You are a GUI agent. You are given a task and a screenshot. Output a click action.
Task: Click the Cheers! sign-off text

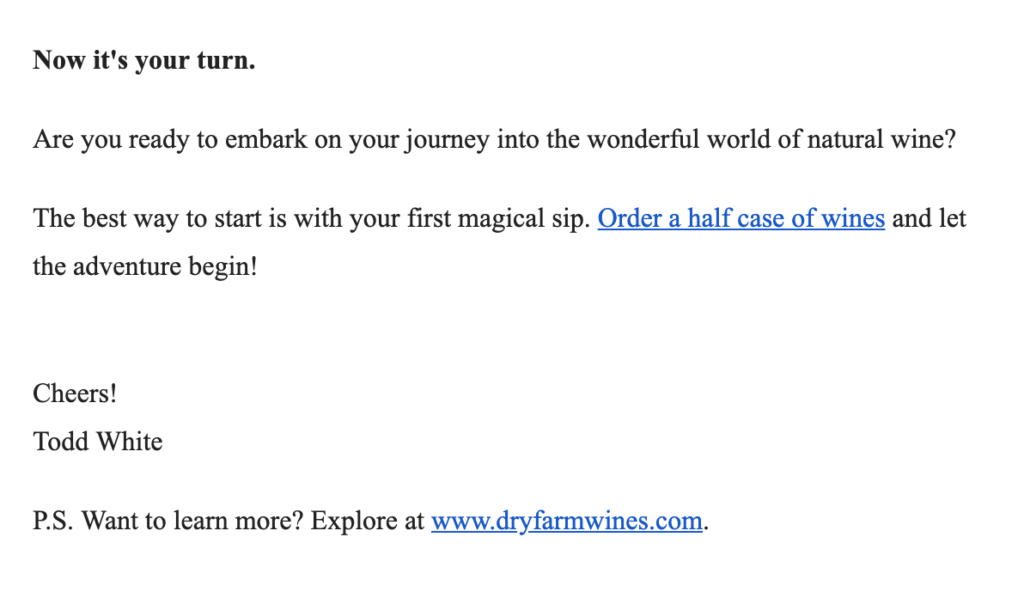tap(75, 394)
